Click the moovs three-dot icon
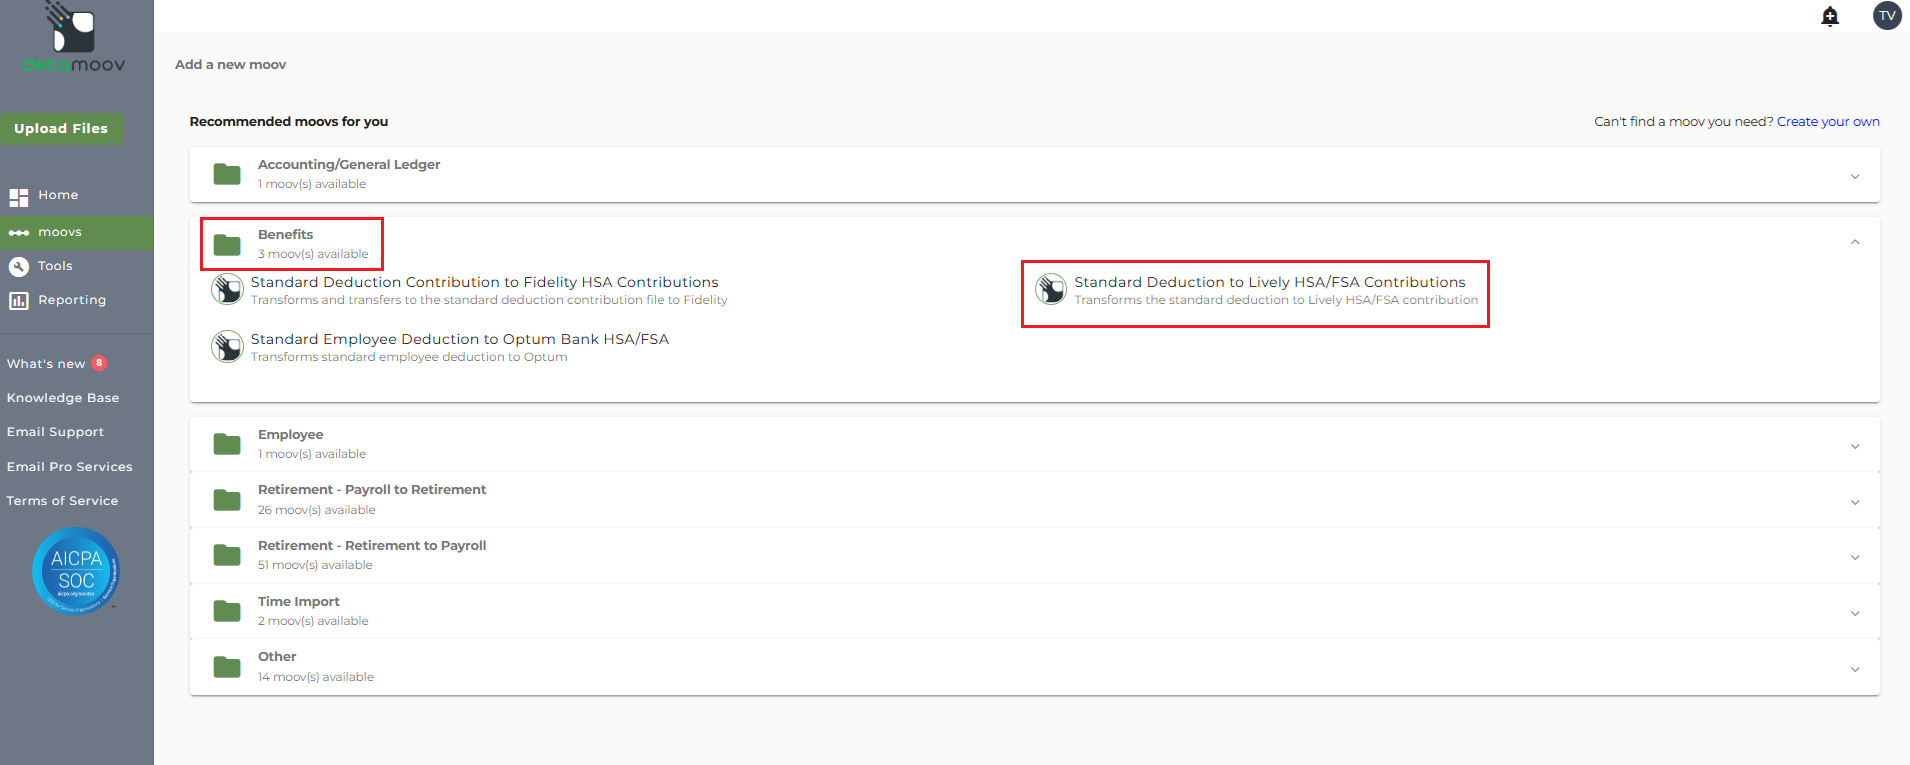This screenshot has width=1910, height=765. (x=18, y=233)
